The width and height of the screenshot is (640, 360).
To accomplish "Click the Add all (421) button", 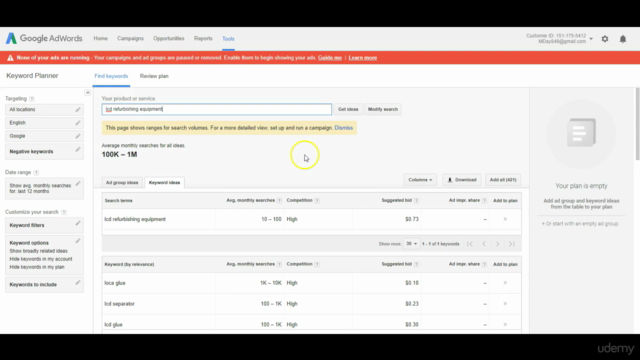I will pyautogui.click(x=503, y=180).
